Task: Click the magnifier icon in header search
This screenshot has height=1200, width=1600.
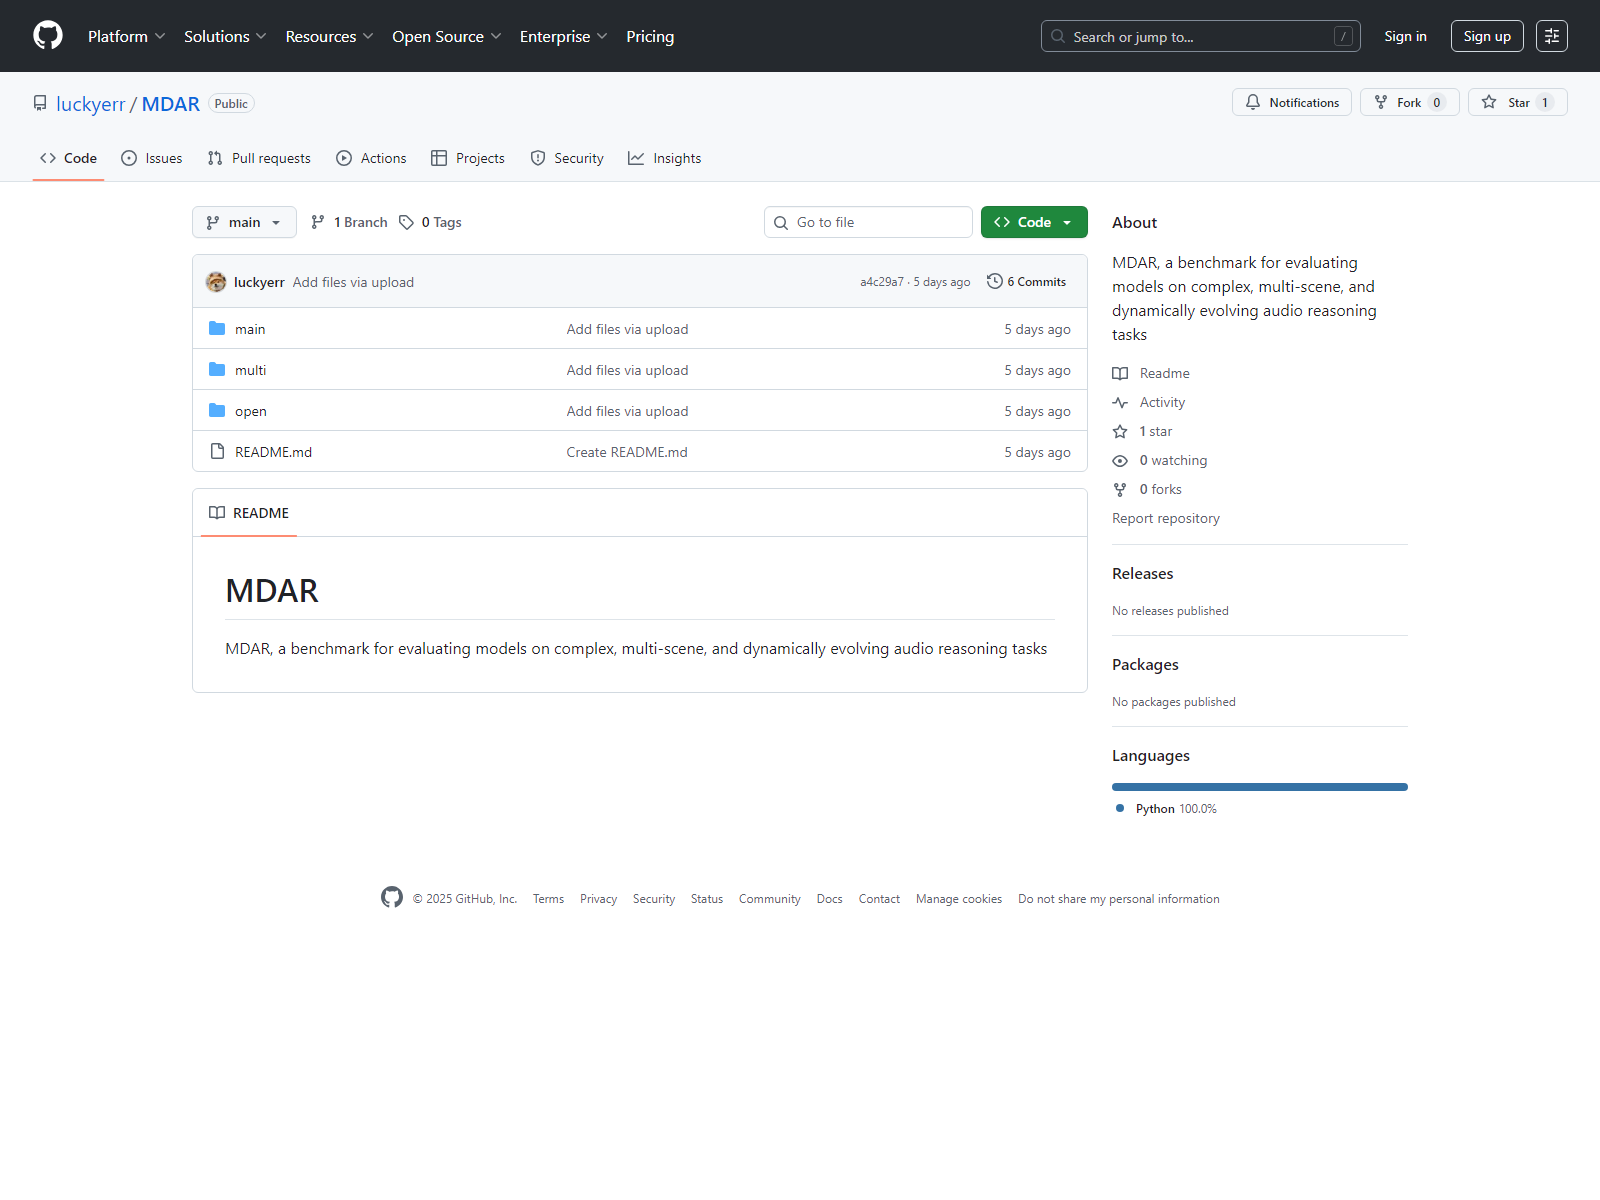Action: pyautogui.click(x=1058, y=36)
